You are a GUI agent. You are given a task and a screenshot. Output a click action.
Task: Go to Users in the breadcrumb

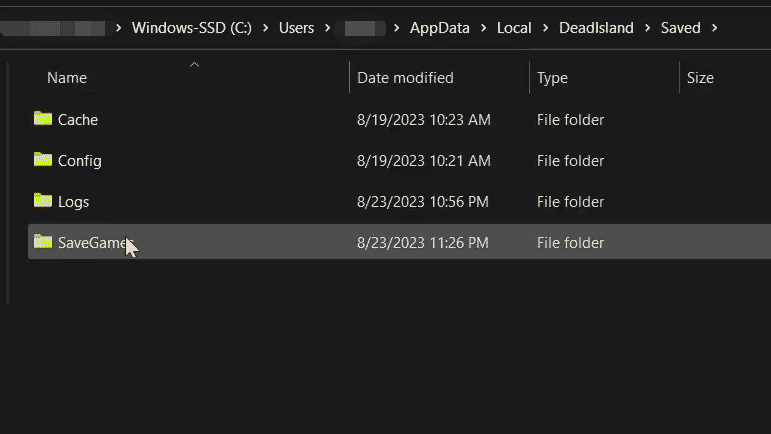pyautogui.click(x=297, y=28)
